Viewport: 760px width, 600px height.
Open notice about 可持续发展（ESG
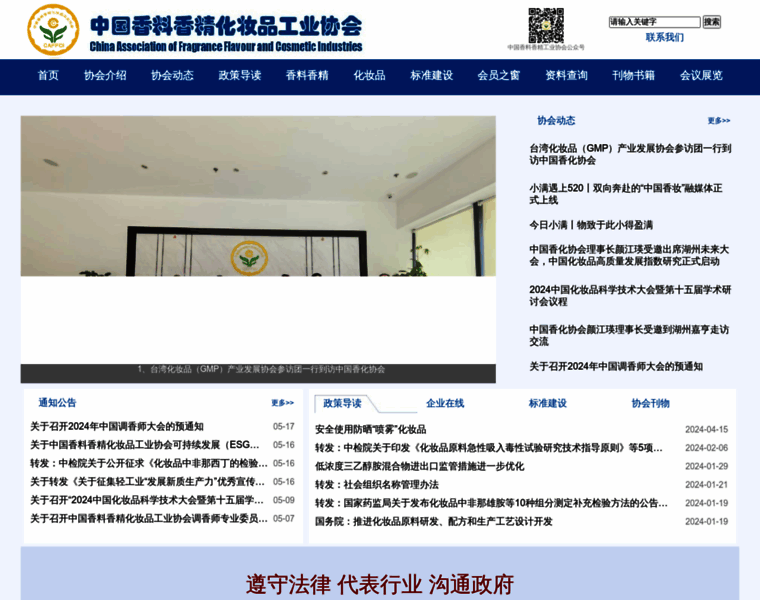coord(145,445)
